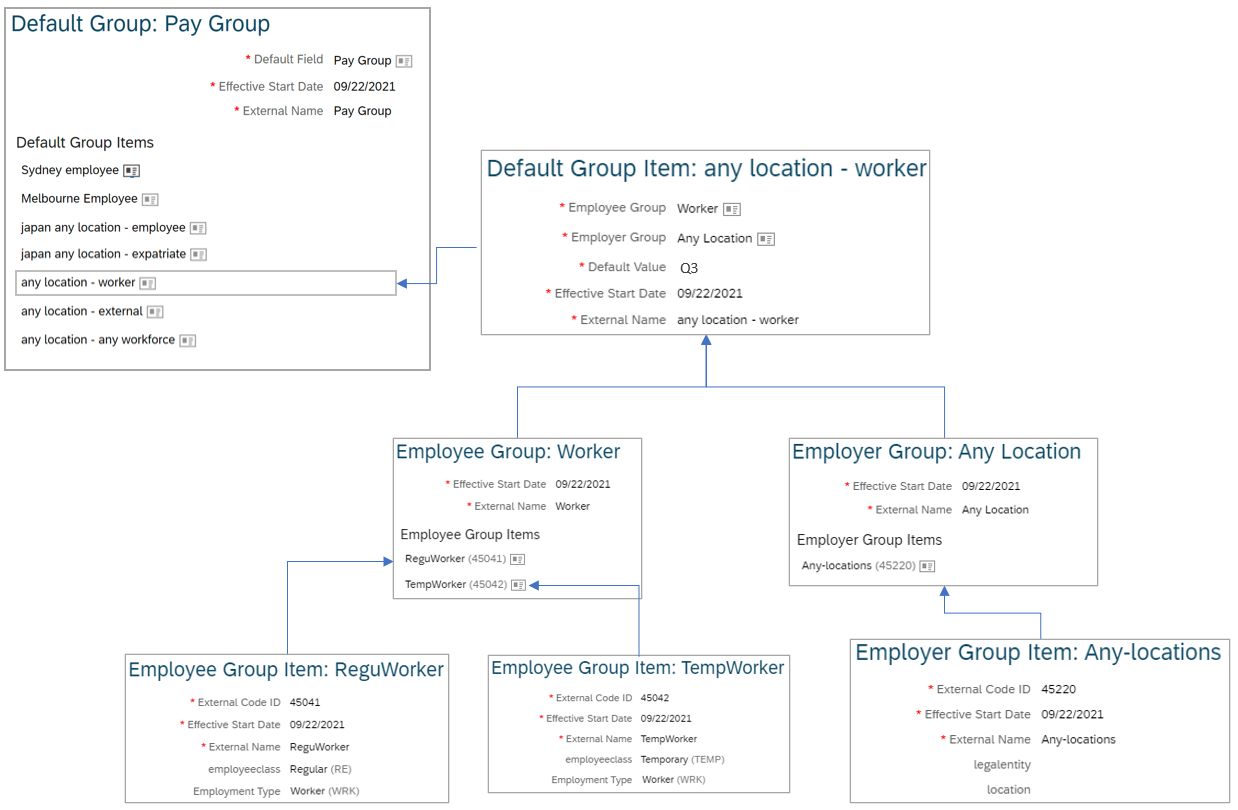Open details icon for japan any location - employee
The height and width of the screenshot is (810, 1238).
[x=198, y=228]
